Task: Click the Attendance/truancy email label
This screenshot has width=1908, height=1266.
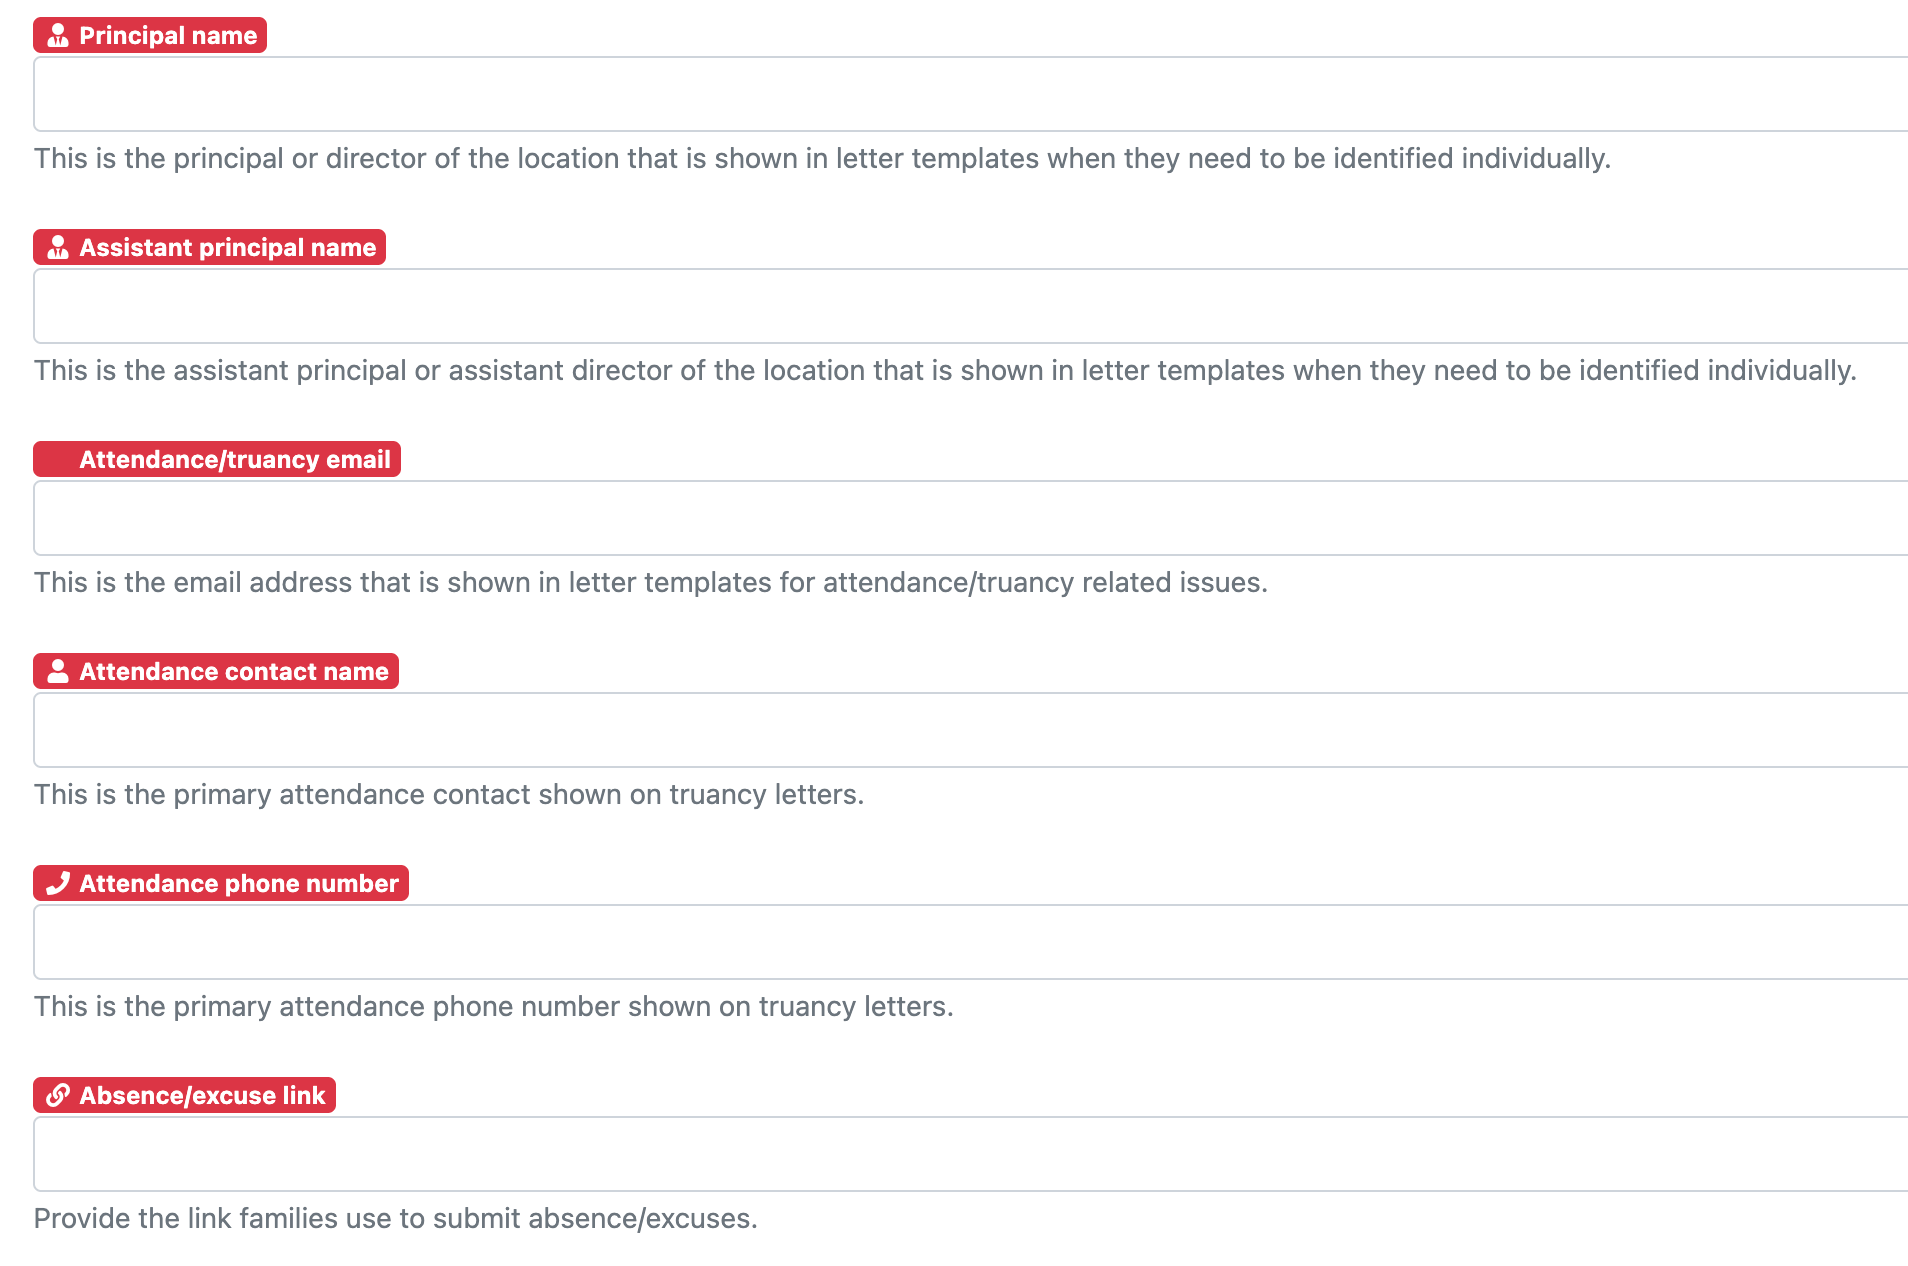Action: pyautogui.click(x=234, y=460)
